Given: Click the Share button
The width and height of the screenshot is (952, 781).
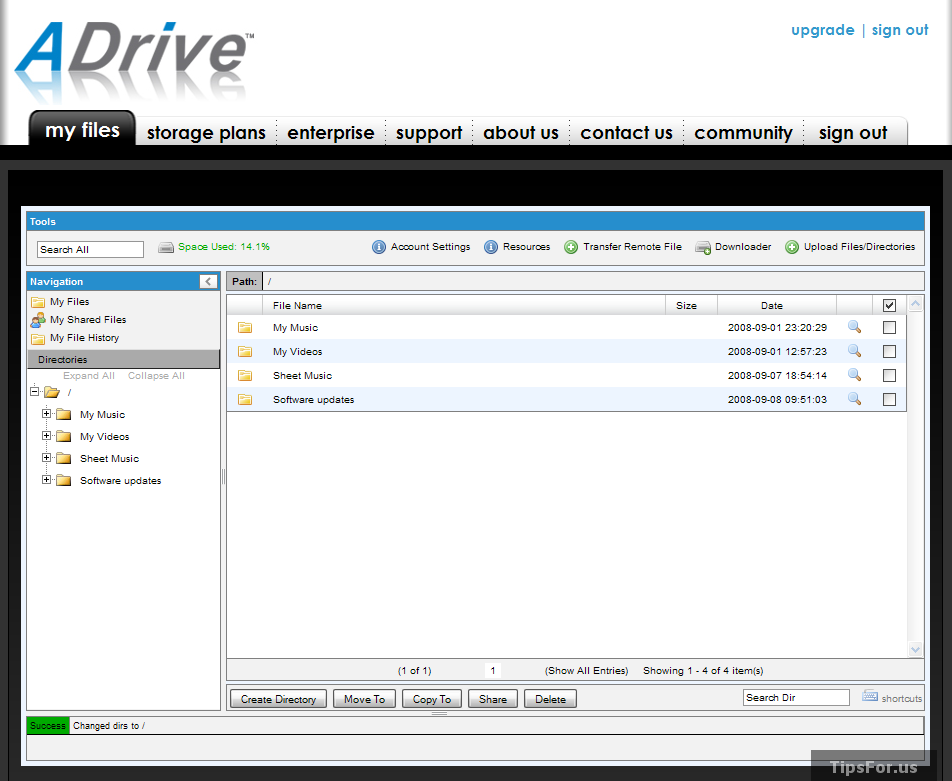Looking at the screenshot, I should (x=492, y=699).
